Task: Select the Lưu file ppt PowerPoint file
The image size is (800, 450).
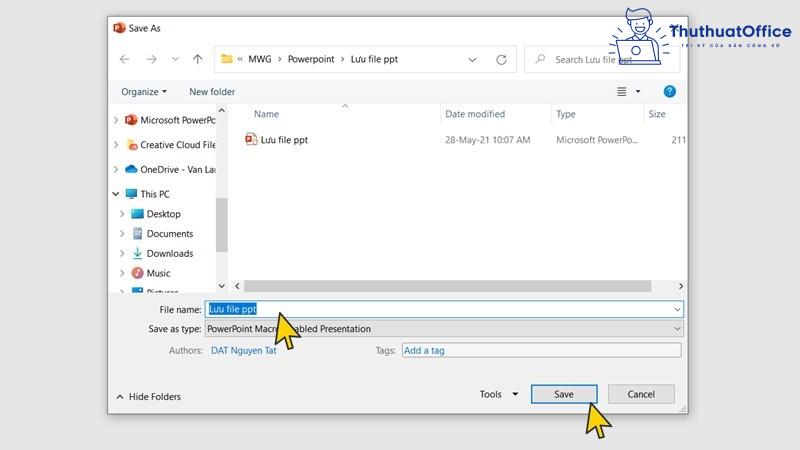Action: pos(283,140)
